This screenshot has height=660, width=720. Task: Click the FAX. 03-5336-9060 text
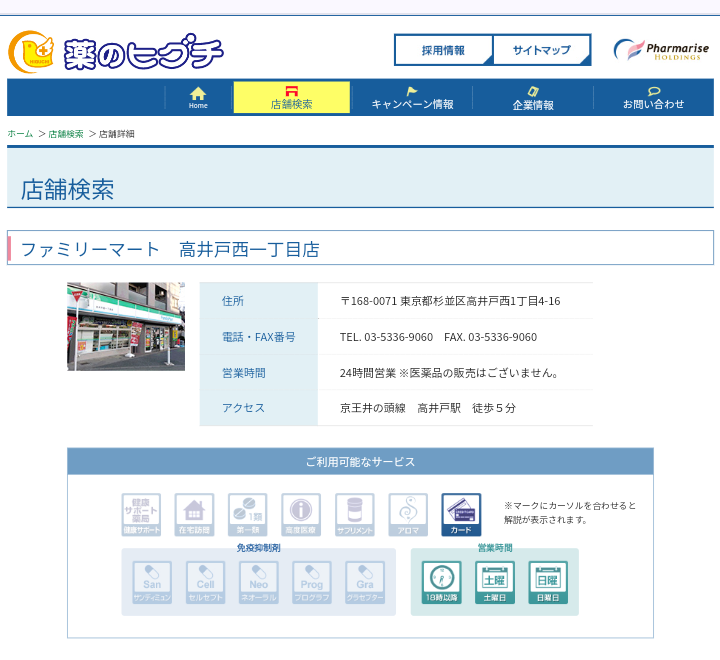click(490, 337)
